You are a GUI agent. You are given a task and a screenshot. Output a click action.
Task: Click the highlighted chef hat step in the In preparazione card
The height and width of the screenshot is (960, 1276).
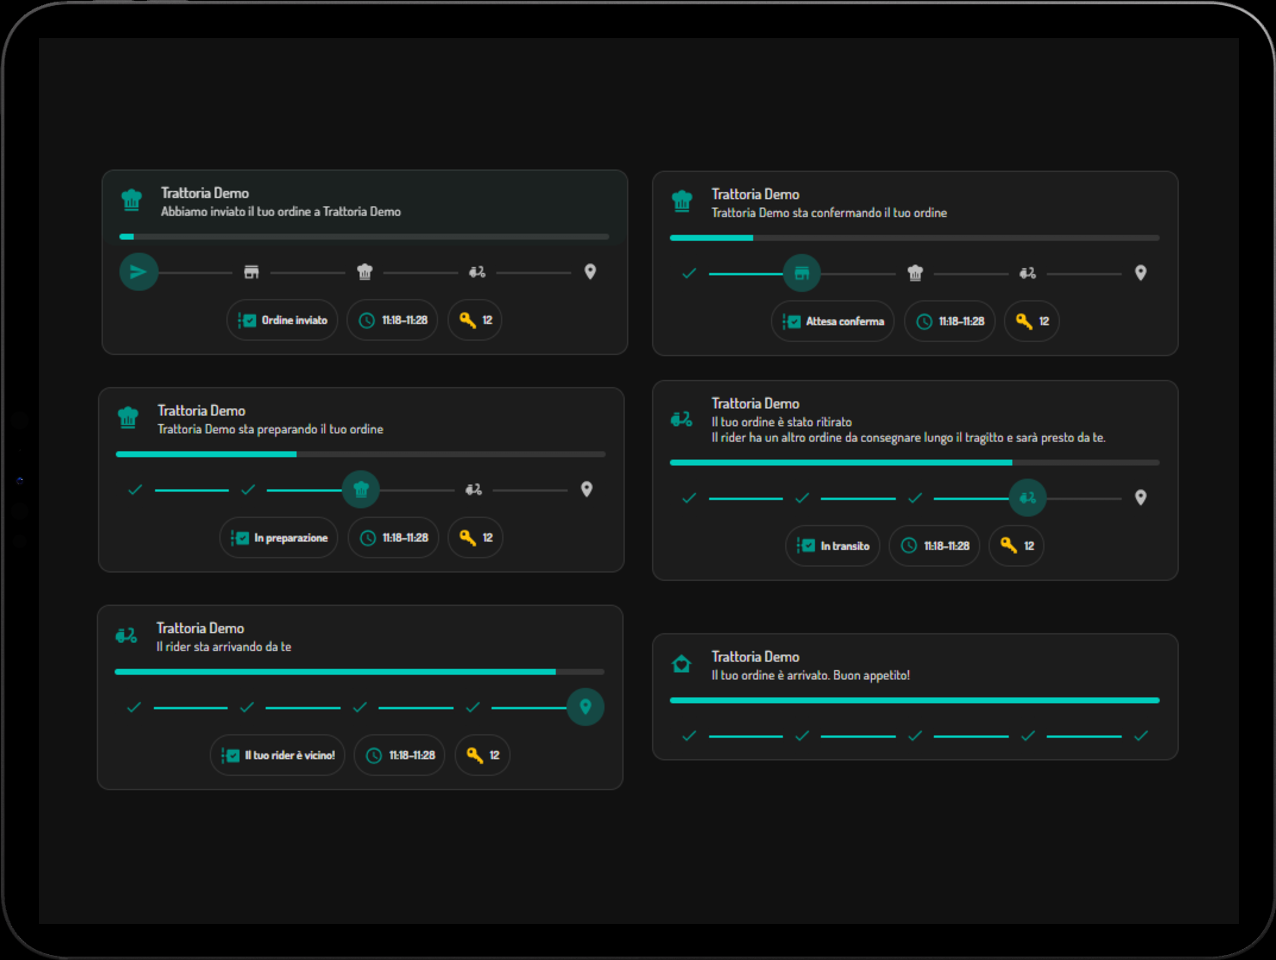click(361, 489)
